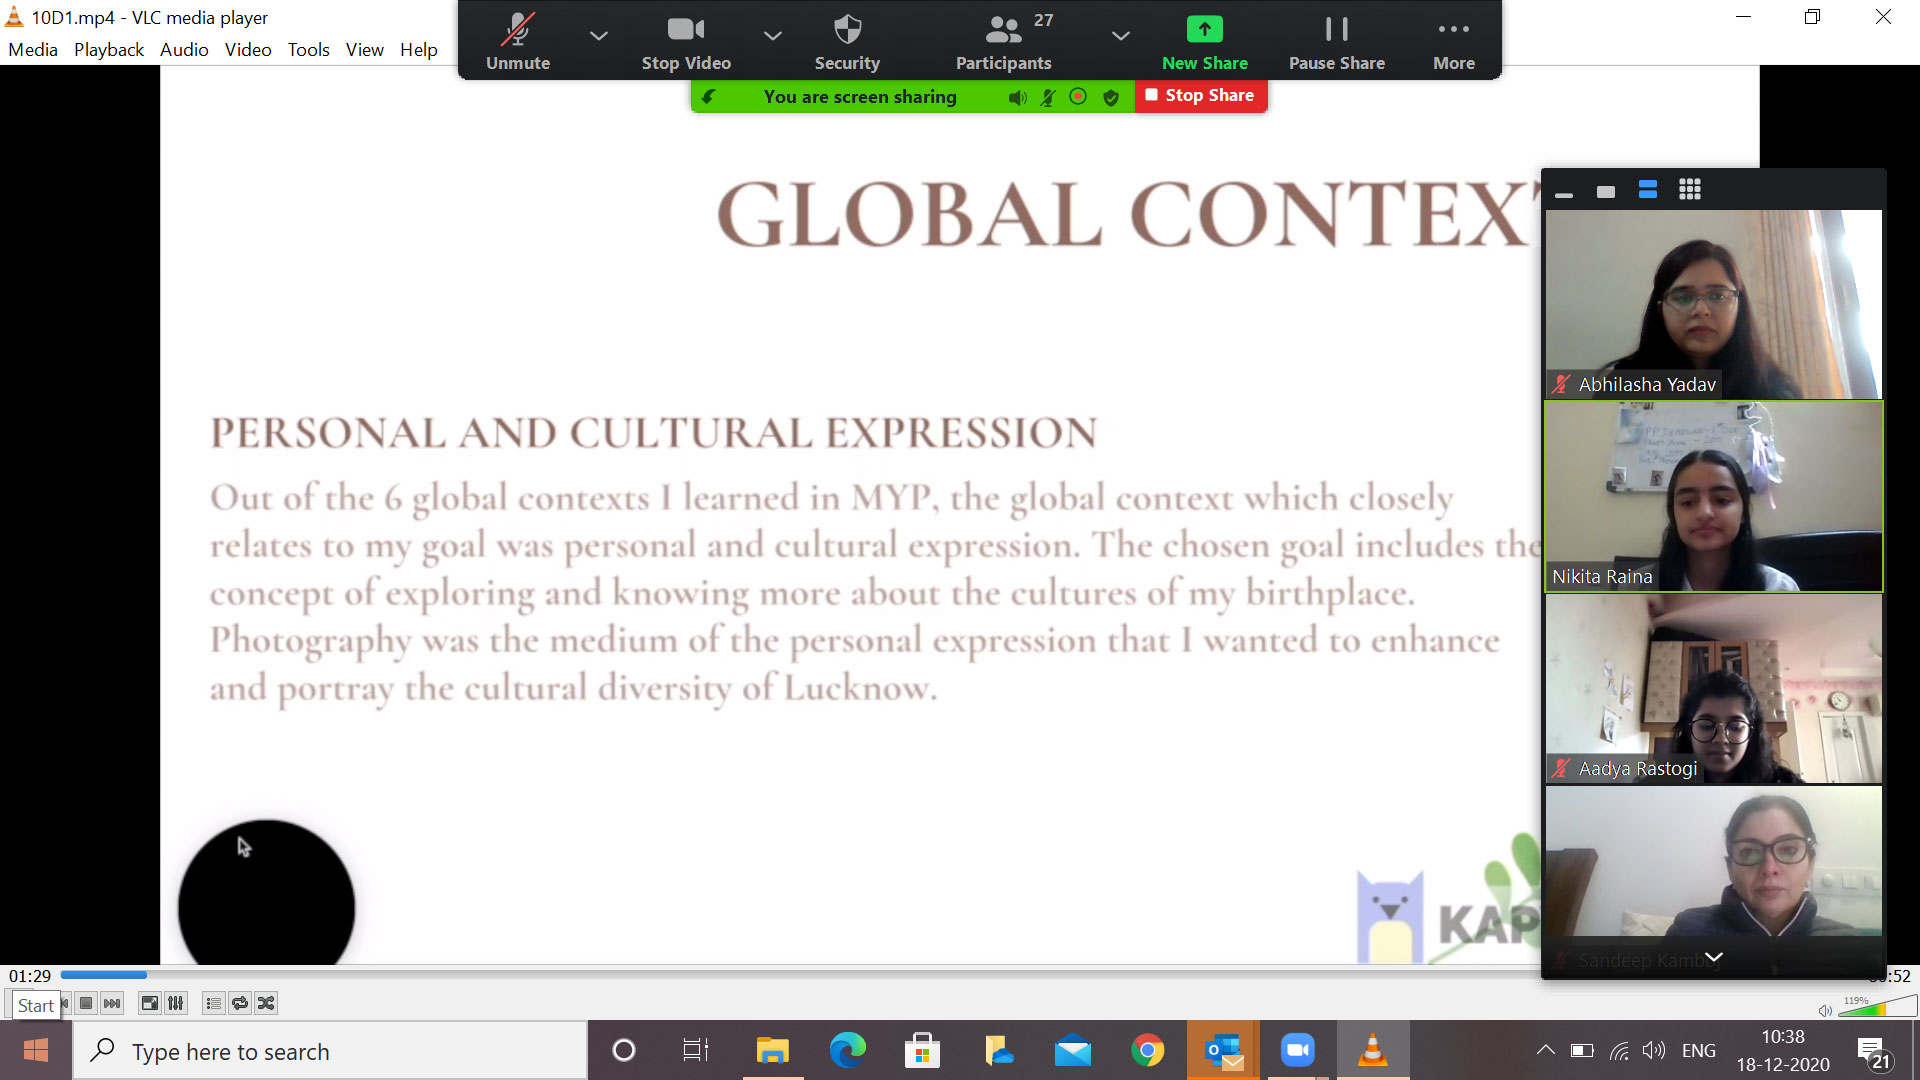Expand video panel down chevron
The image size is (1920, 1080).
pos(1713,957)
